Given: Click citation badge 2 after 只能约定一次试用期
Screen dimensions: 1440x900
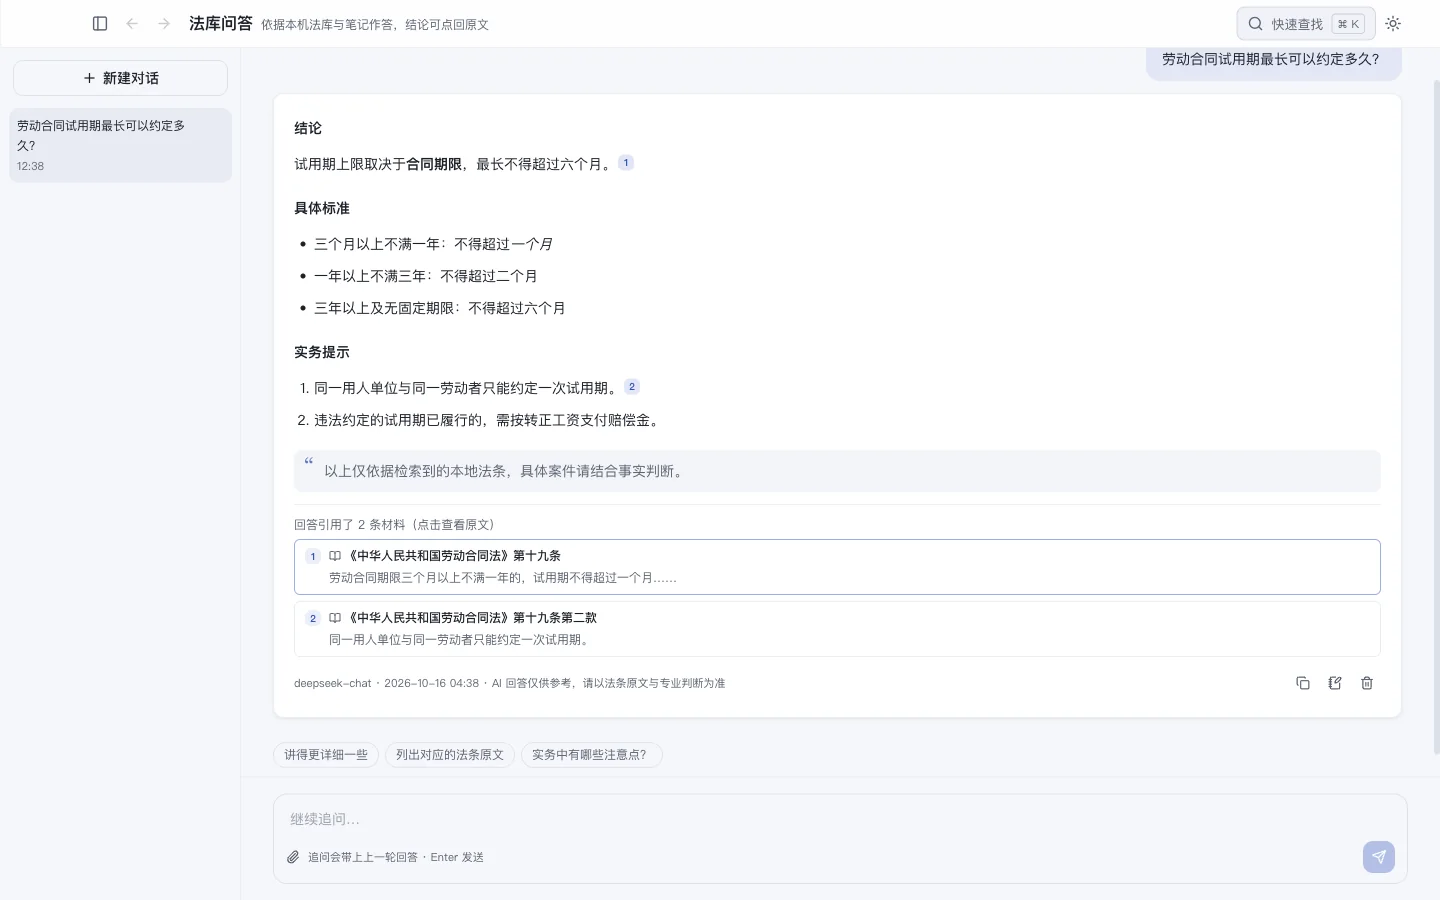Looking at the screenshot, I should point(632,387).
